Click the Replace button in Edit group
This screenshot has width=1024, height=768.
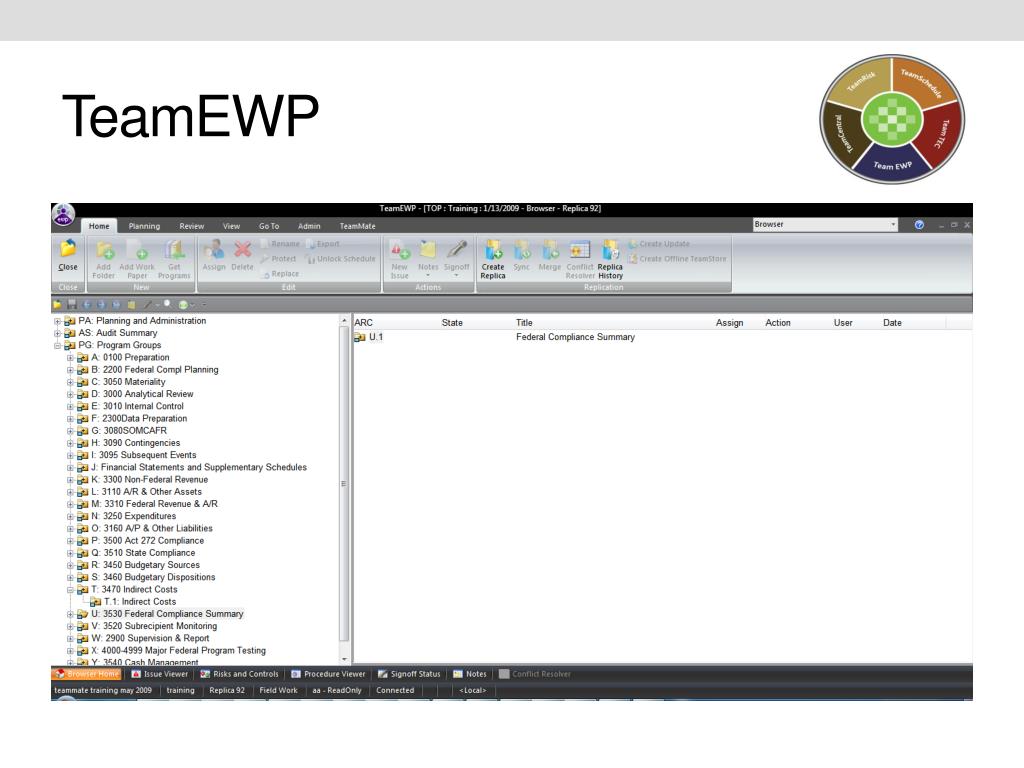coord(281,274)
